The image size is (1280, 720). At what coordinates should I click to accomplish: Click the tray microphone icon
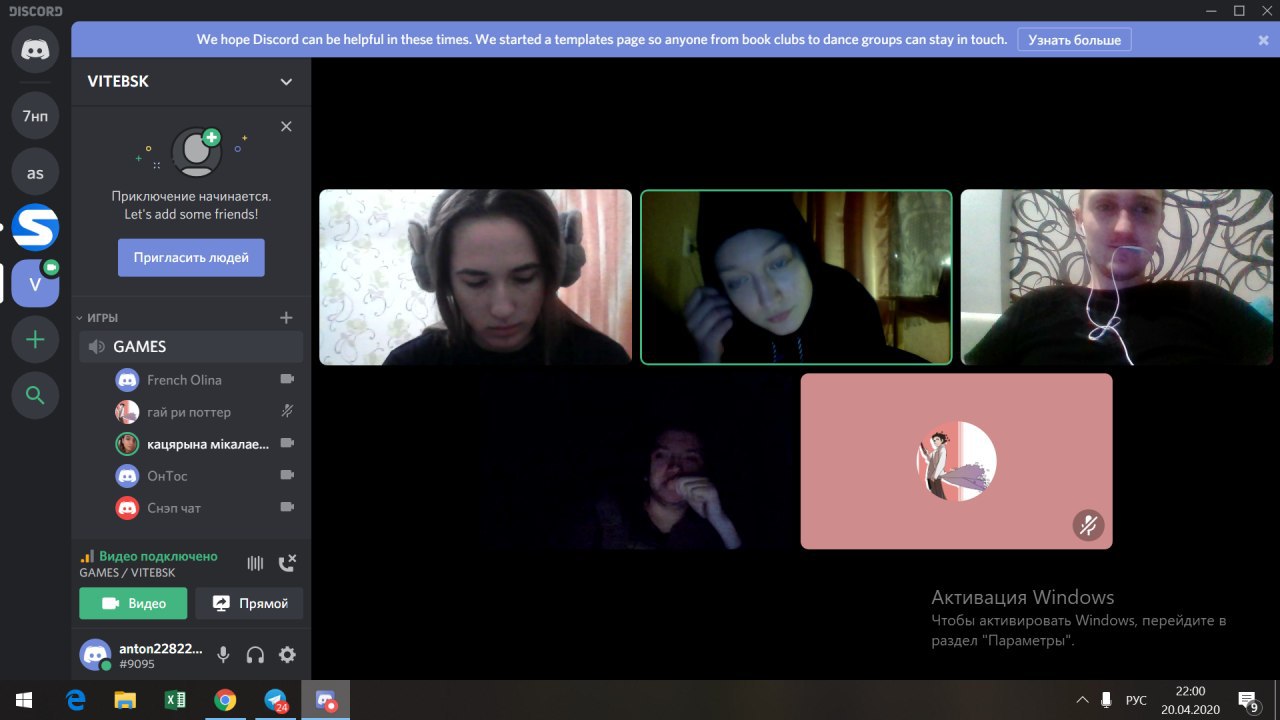coord(1107,700)
